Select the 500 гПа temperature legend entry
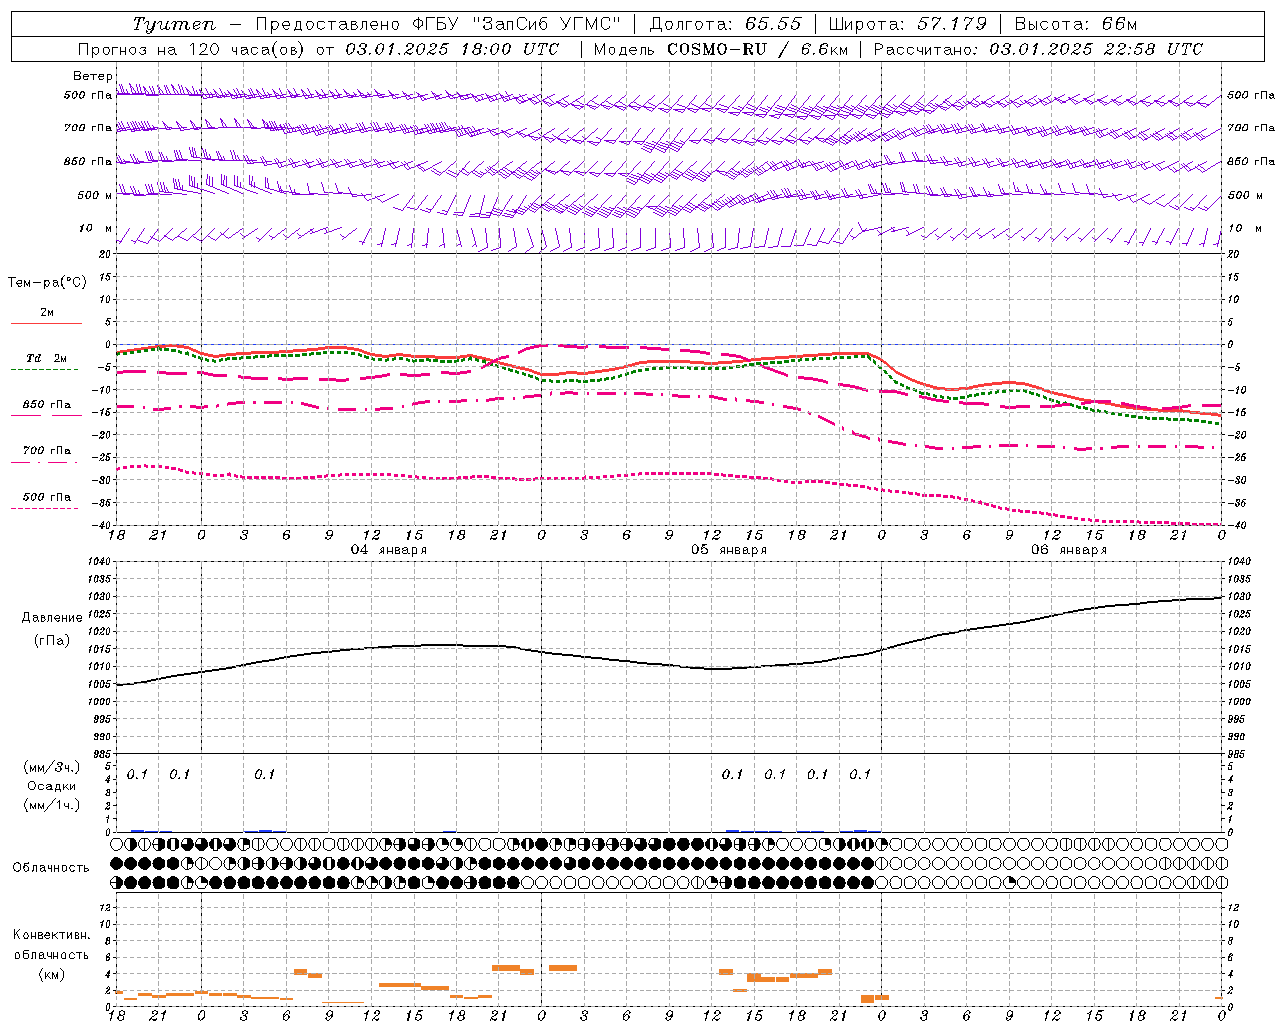The height and width of the screenshot is (1024, 1280). point(46,497)
